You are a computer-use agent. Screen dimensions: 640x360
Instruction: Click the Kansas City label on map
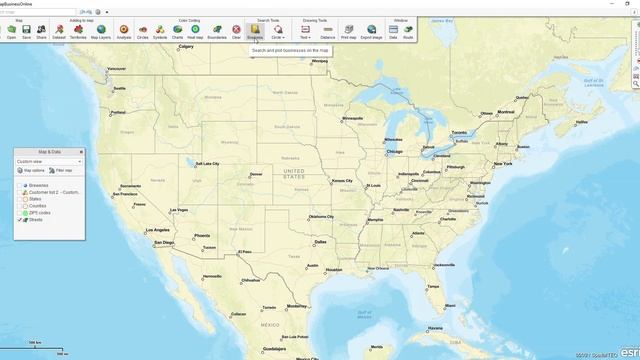[342, 180]
